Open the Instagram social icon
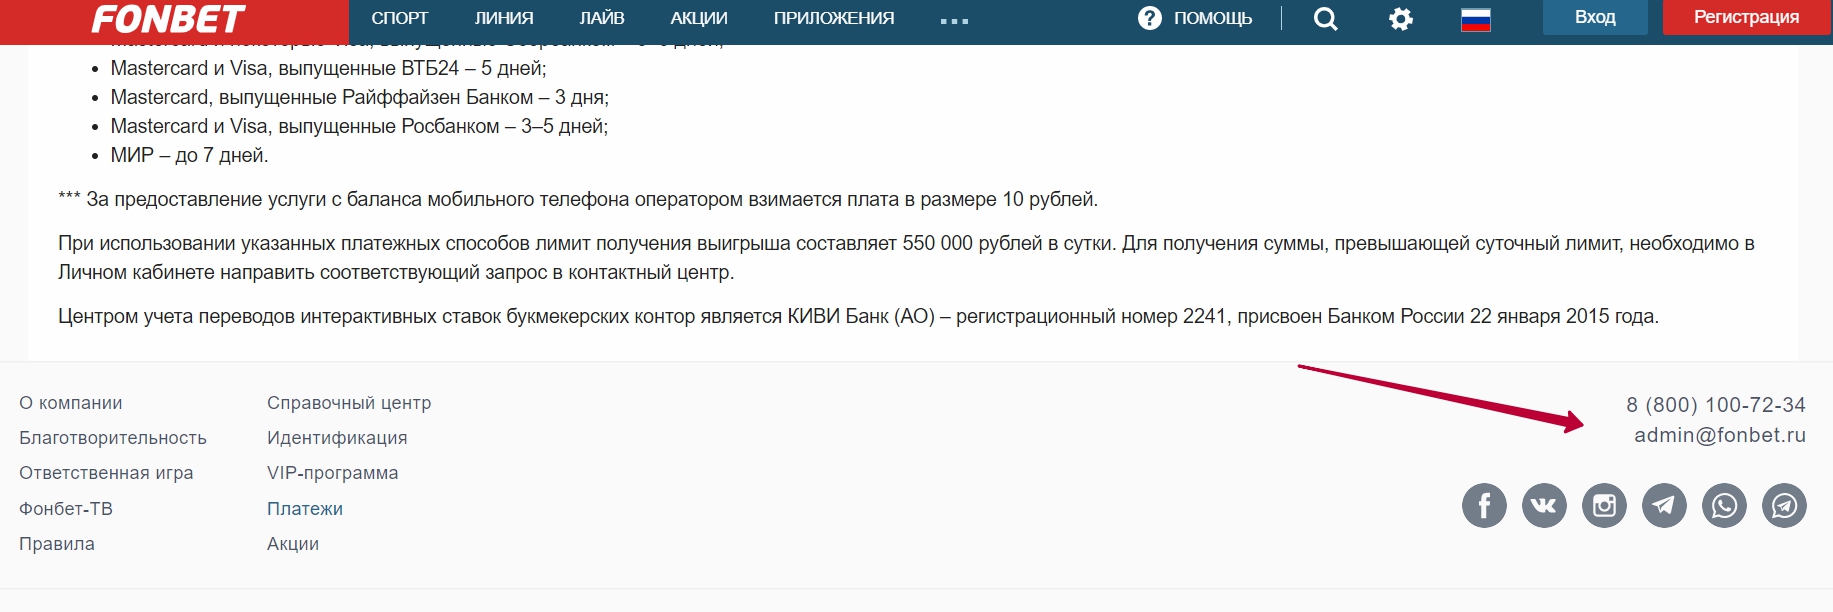The image size is (1833, 612). pyautogui.click(x=1604, y=505)
